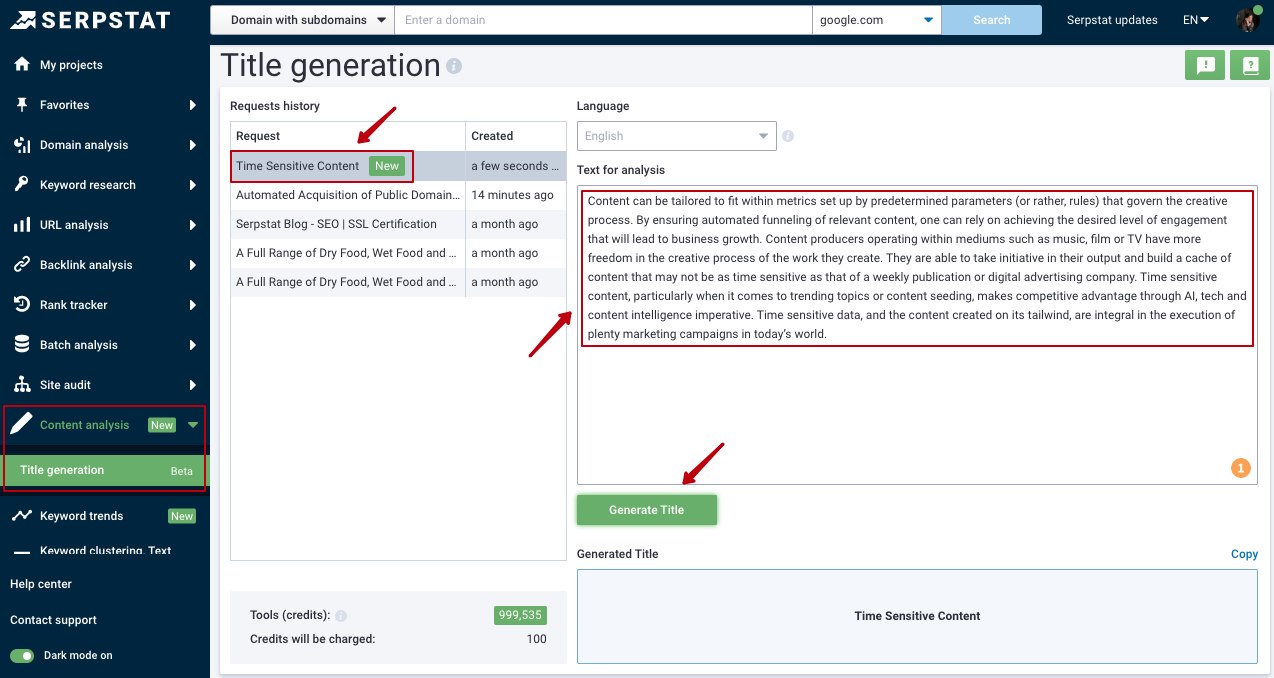1274x678 pixels.
Task: Click the 999,535 credits value
Action: pos(520,616)
